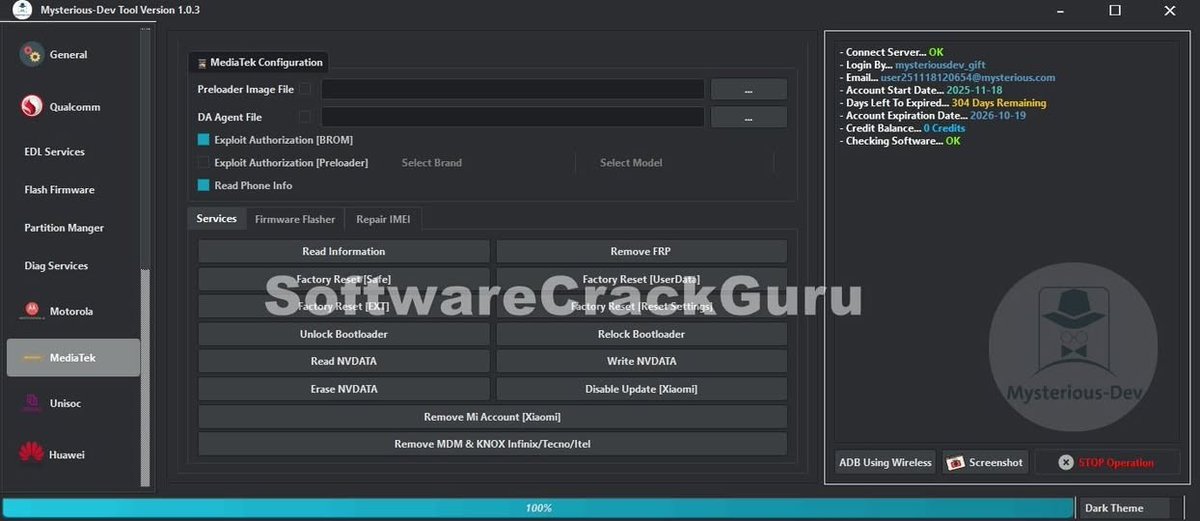Click Remove Mi Account [Xiaomi] button

492,416
